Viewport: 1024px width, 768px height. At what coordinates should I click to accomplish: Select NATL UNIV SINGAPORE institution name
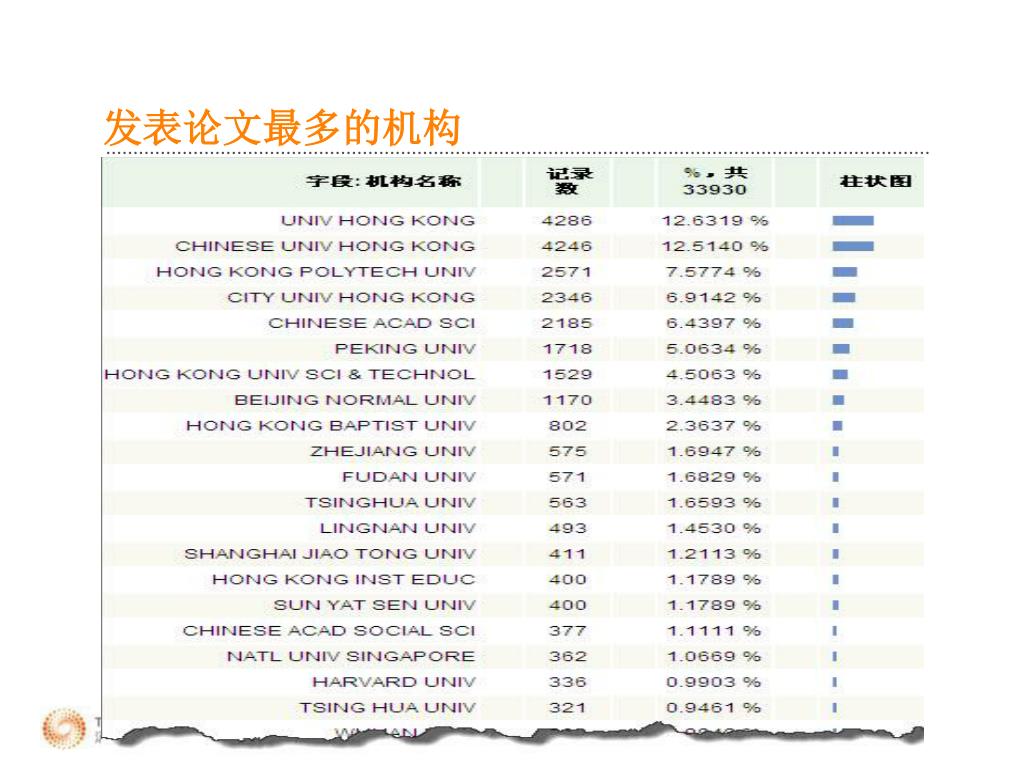(351, 656)
